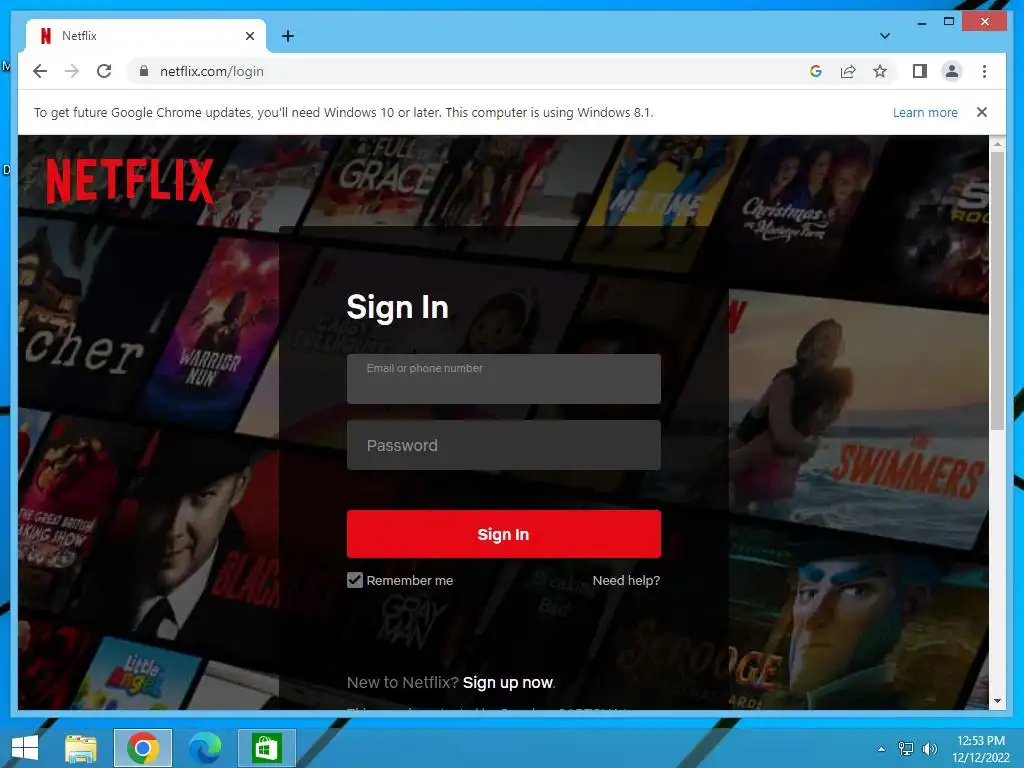Expand the tab search chevron
1024x768 pixels.
click(884, 36)
